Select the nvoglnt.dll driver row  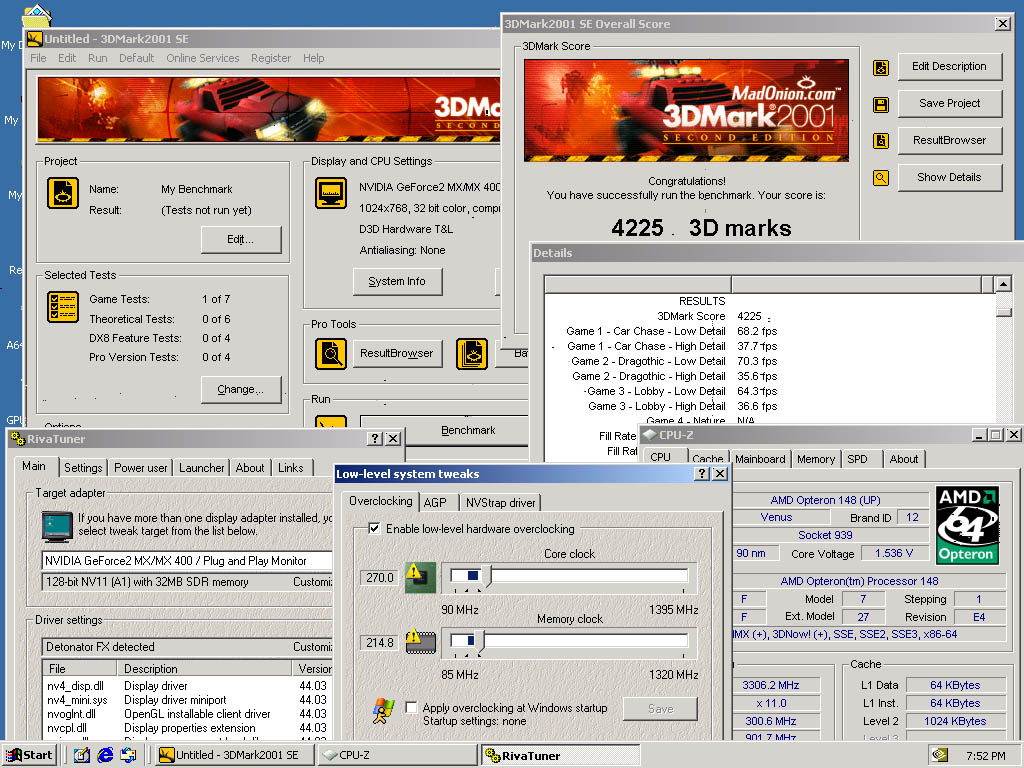187,714
